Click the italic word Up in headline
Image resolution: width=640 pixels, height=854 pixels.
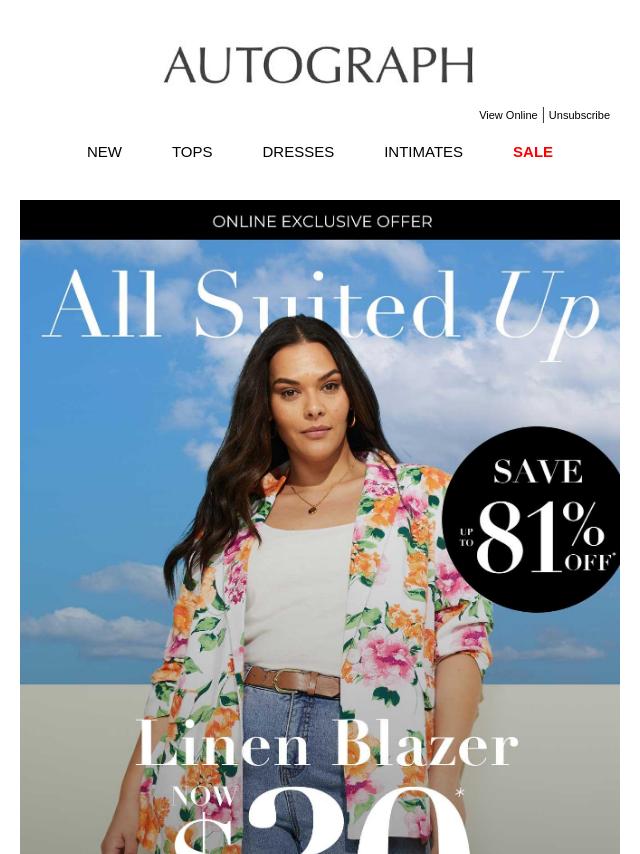[x=547, y=314]
